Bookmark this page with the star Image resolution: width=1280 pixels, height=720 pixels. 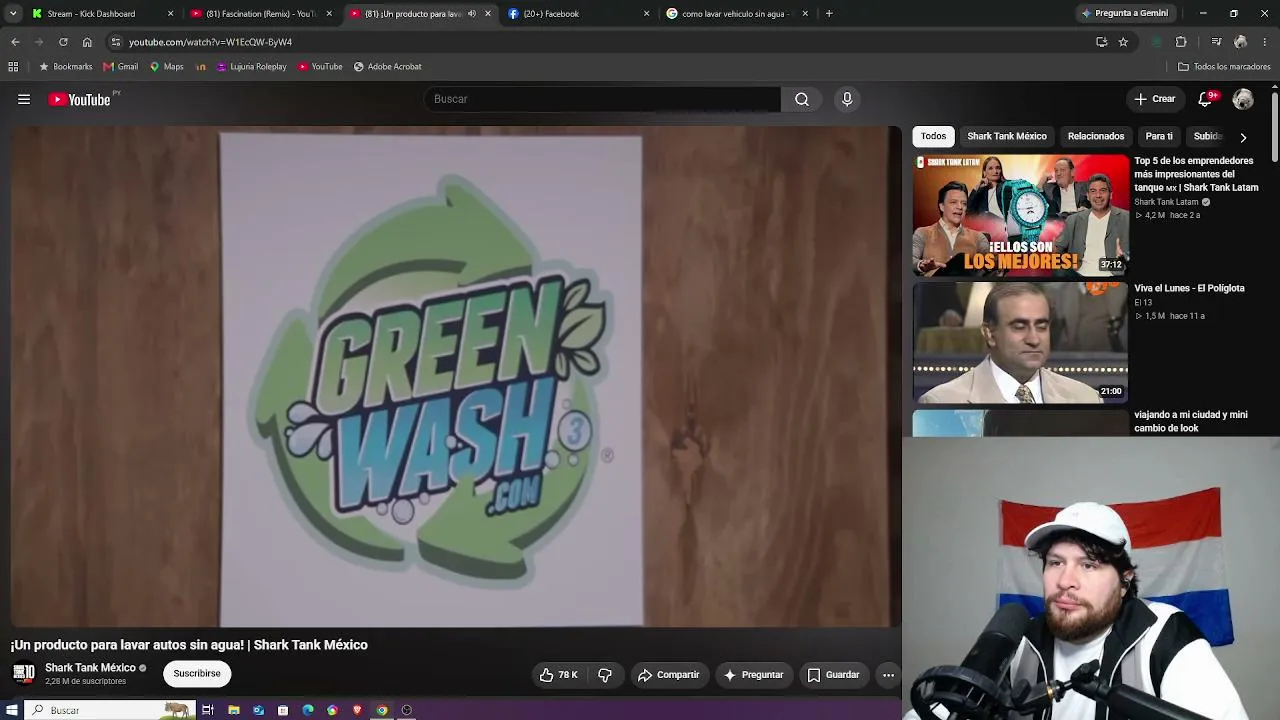(1123, 42)
